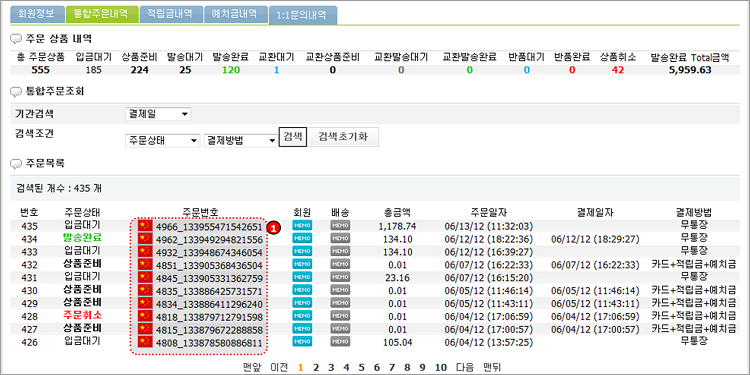Open member MEMO for order 4808_133878580886811
This screenshot has width=750, height=375.
point(302,342)
